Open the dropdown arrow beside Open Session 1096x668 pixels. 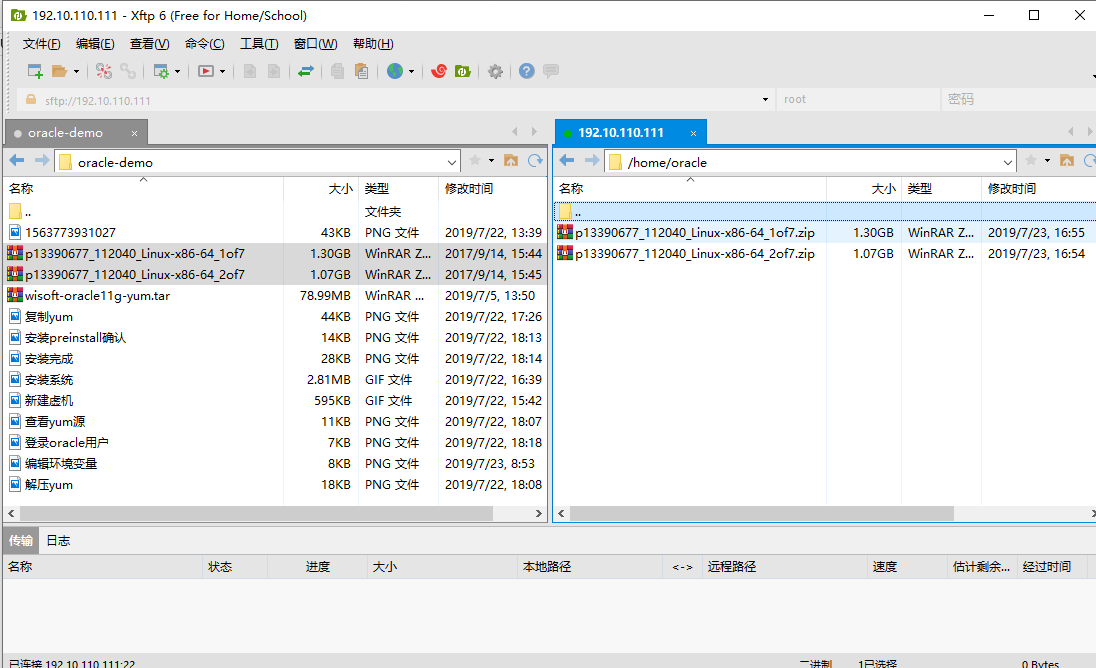click(x=76, y=71)
